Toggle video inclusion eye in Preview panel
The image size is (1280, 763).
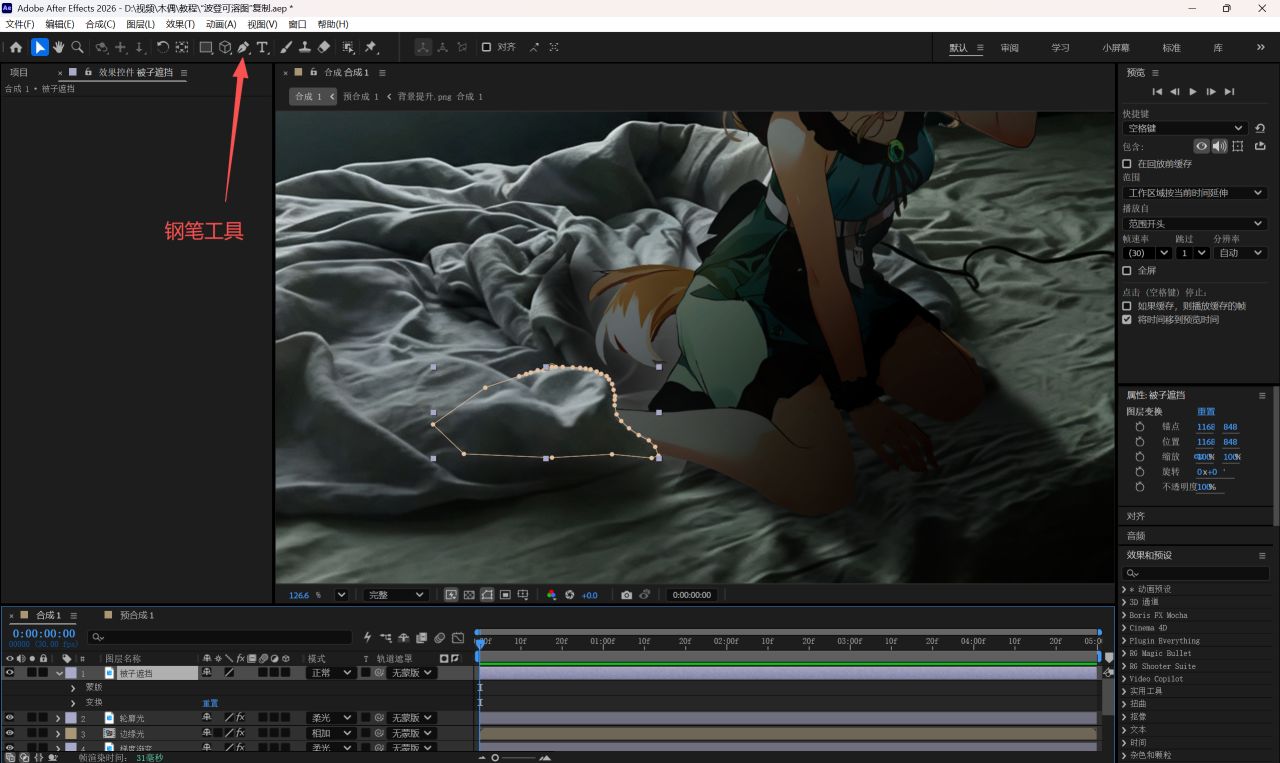pos(1201,146)
